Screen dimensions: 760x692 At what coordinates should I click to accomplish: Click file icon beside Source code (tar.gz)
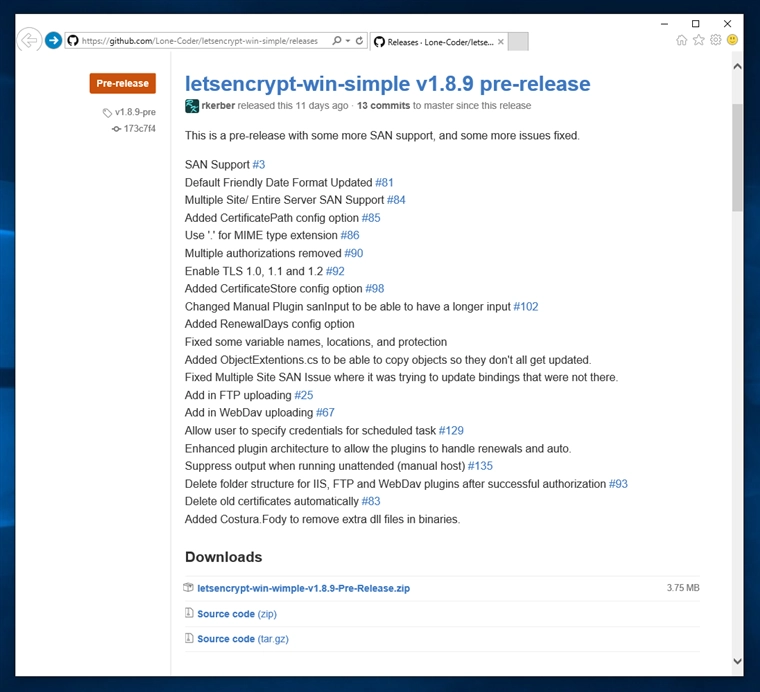189,638
